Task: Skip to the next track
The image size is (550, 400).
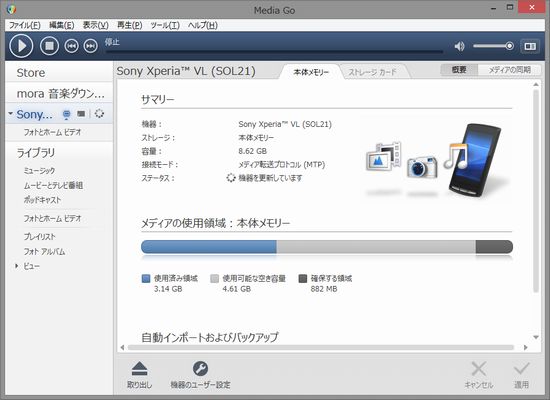Action: (x=90, y=46)
